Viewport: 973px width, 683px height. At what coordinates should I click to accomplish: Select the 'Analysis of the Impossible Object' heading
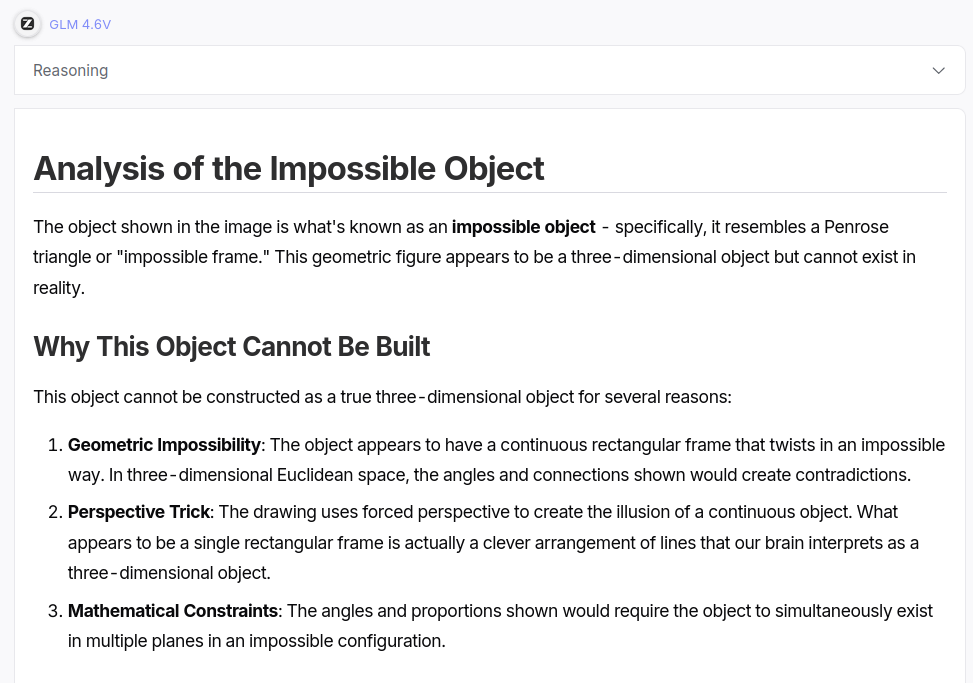pos(289,168)
